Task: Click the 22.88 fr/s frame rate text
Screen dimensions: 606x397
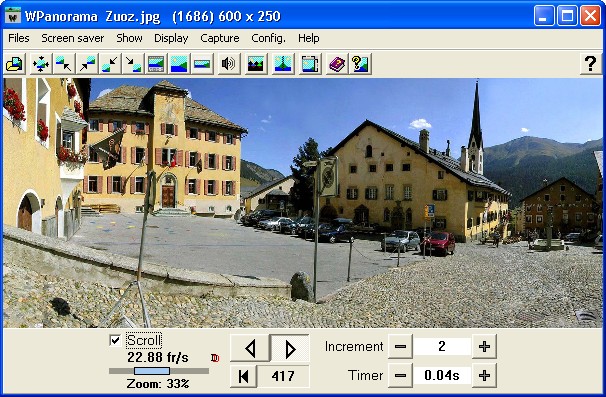Action: coord(158,357)
